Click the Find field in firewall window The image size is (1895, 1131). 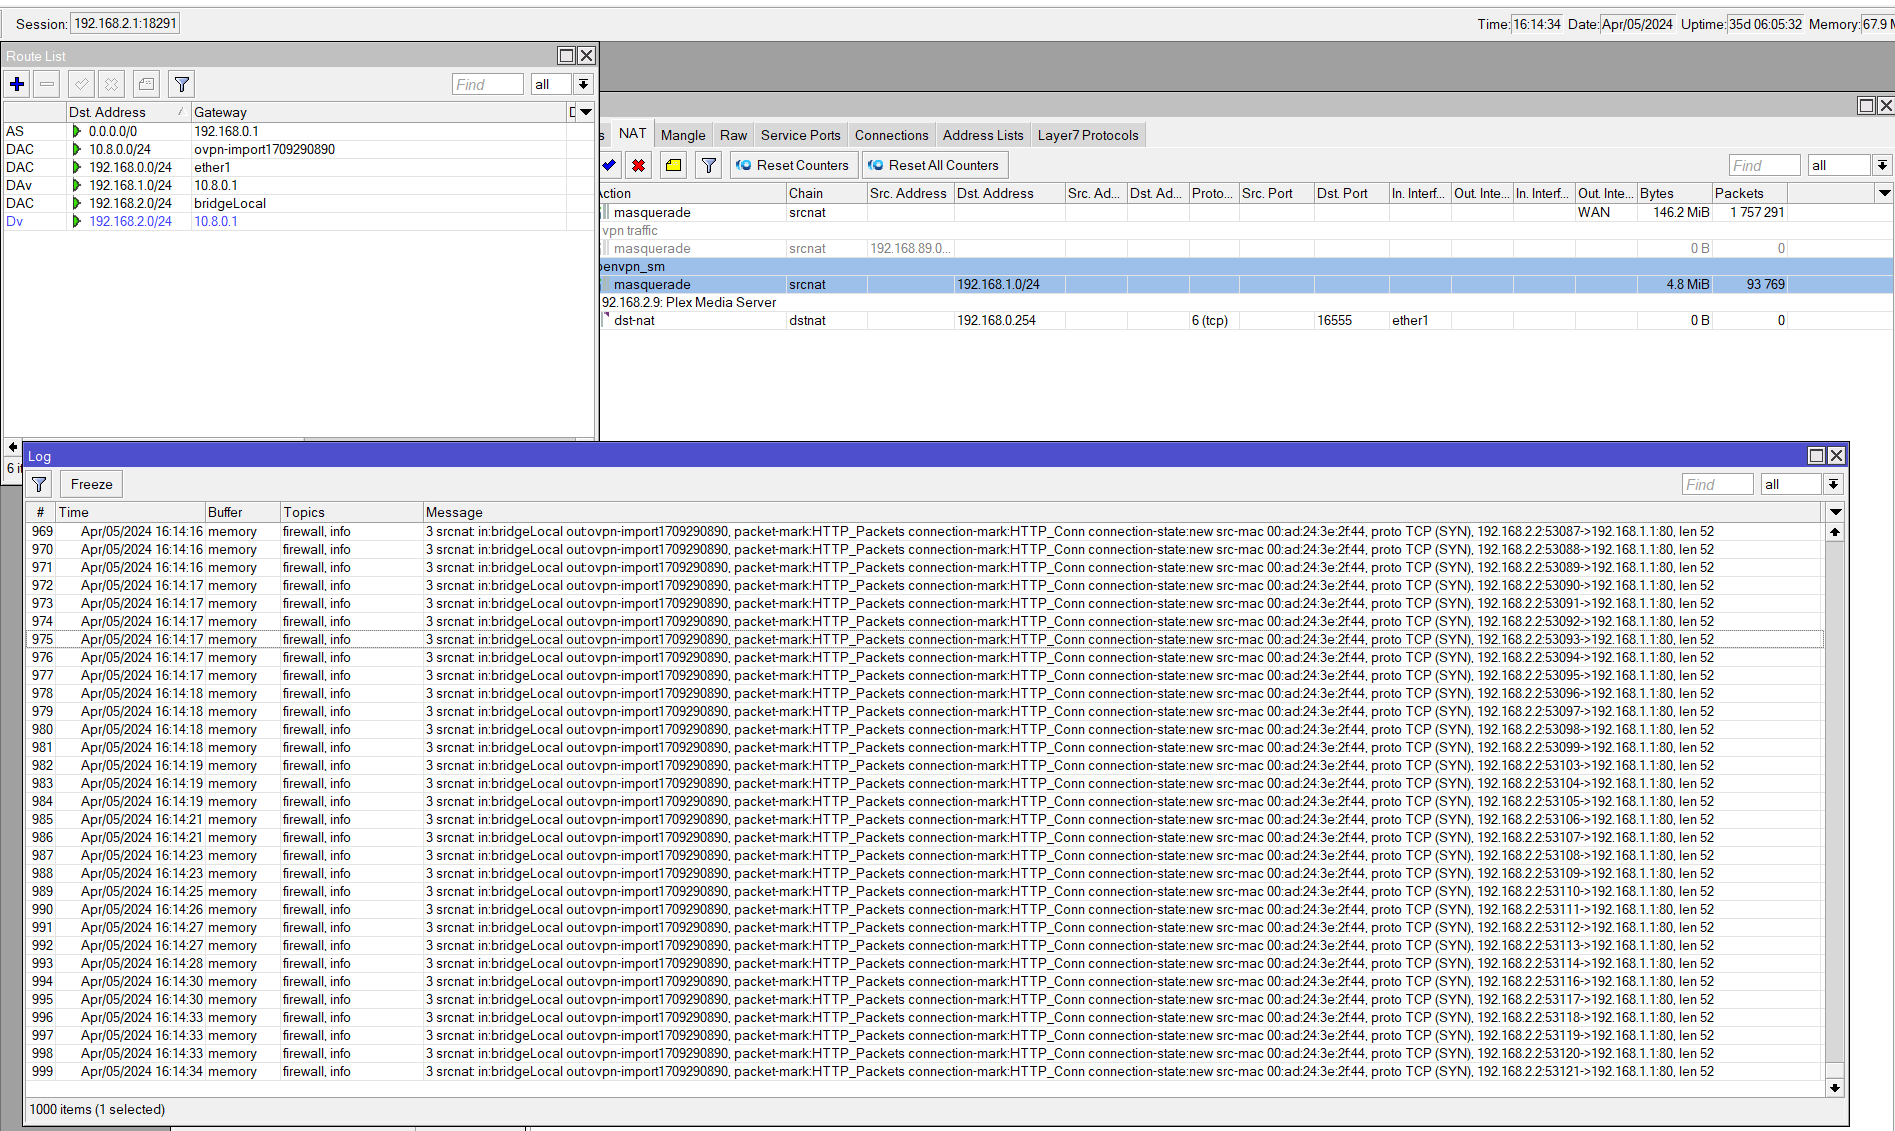click(1764, 165)
